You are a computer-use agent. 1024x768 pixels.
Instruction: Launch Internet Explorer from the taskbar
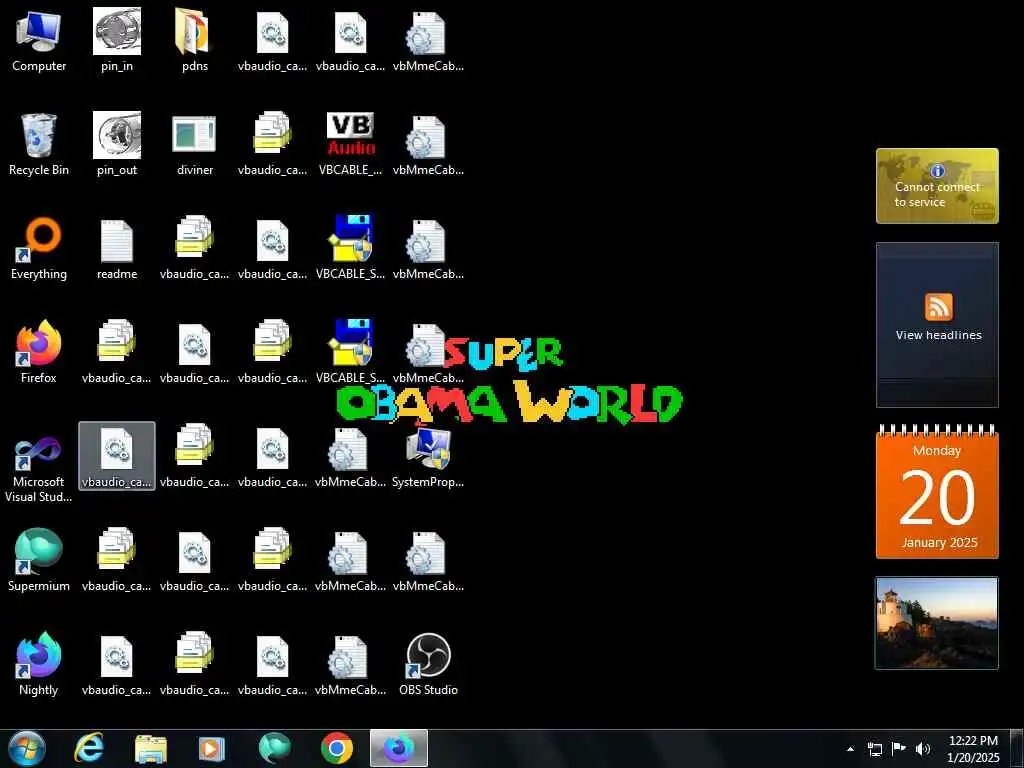pyautogui.click(x=89, y=748)
